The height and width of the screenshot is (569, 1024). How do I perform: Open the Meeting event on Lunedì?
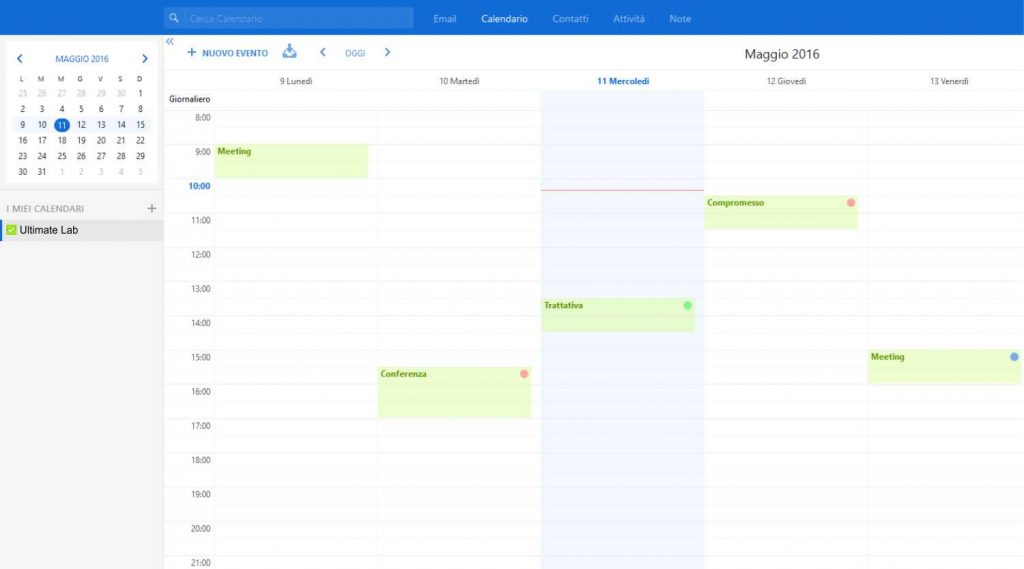291,161
